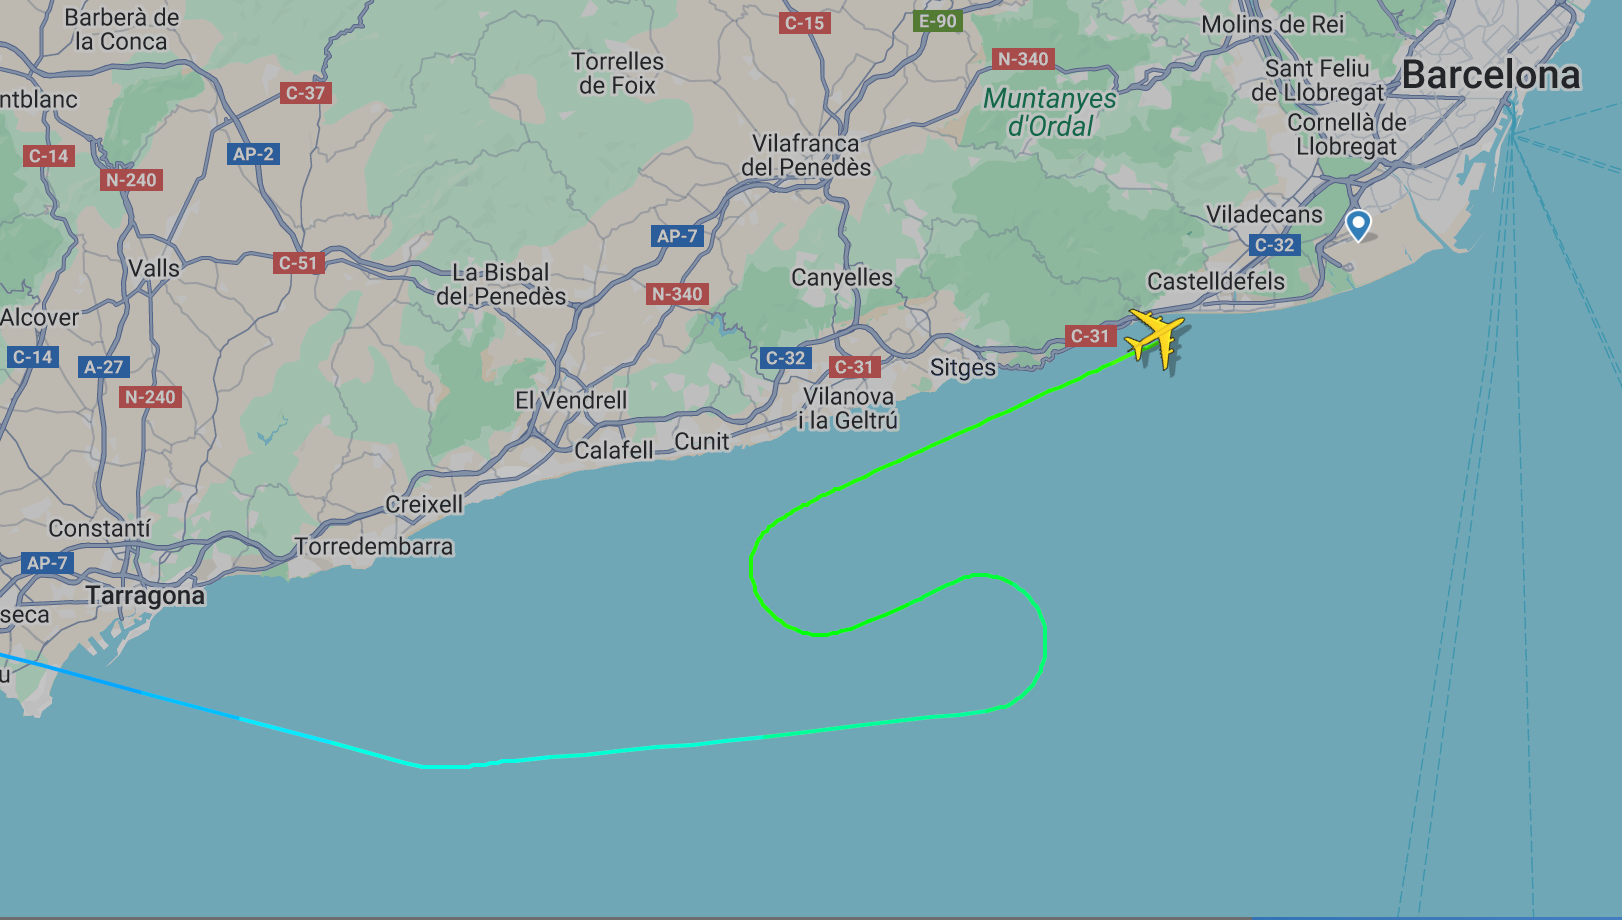Click the A-27 road shield

click(104, 367)
